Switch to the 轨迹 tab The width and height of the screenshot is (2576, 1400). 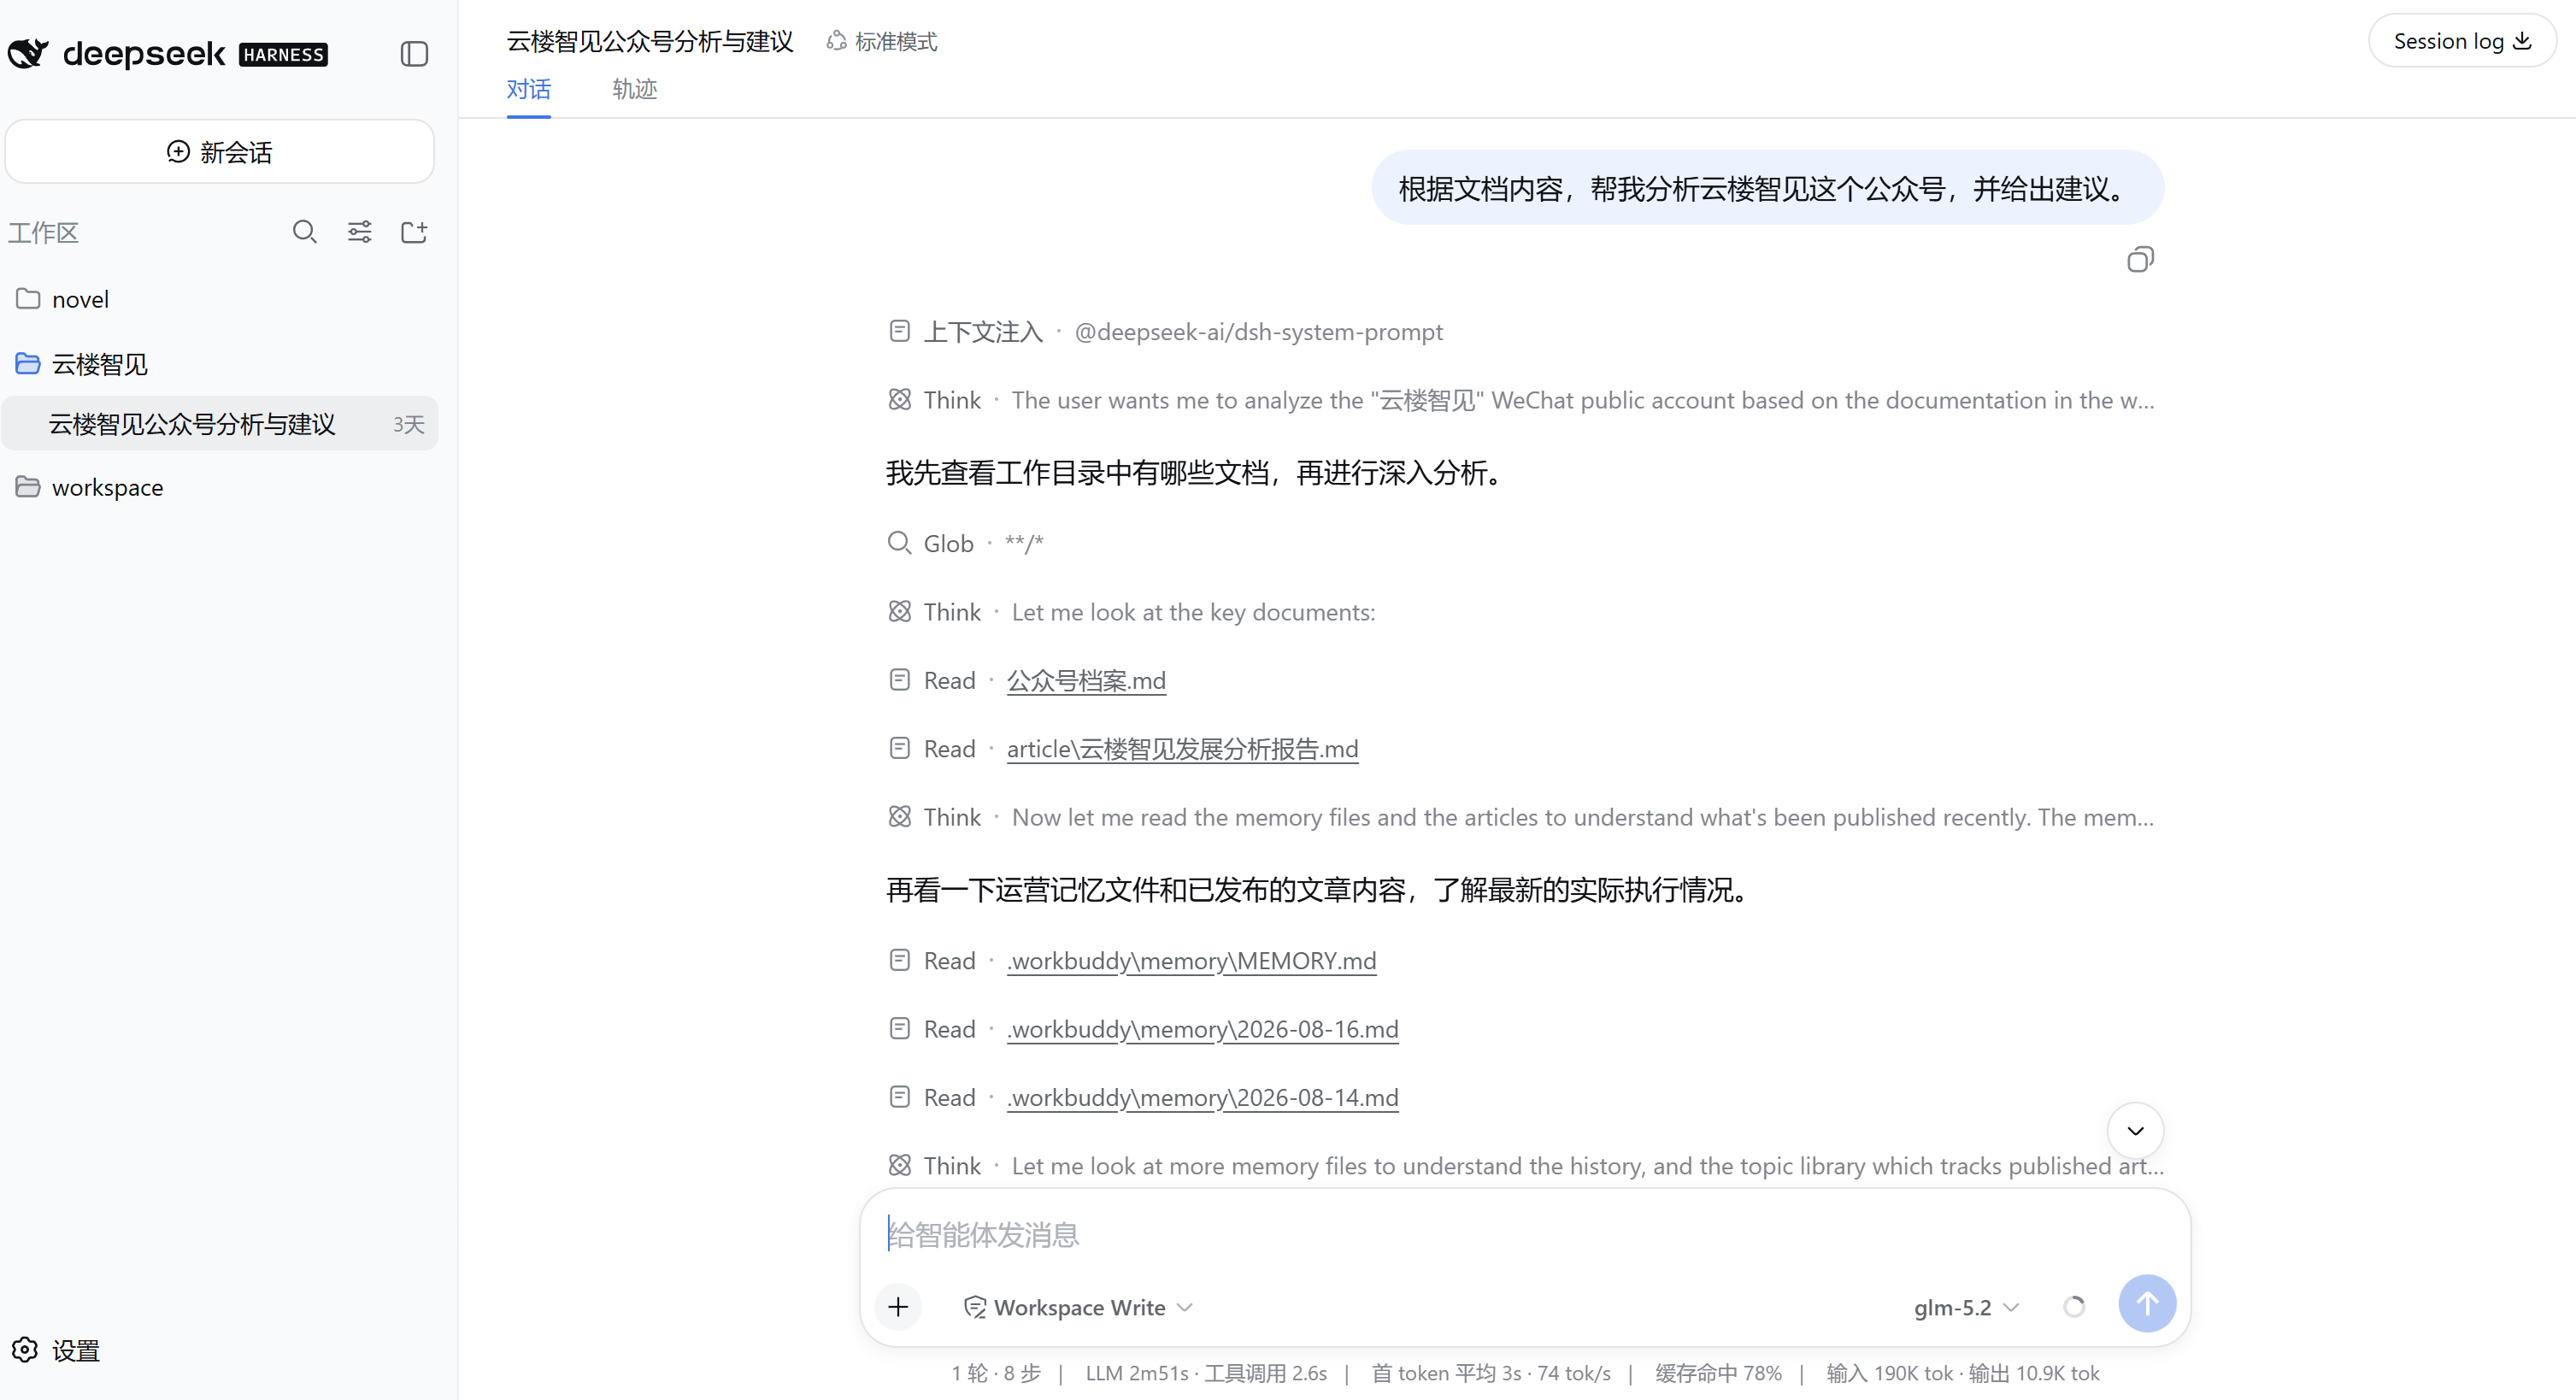point(634,90)
